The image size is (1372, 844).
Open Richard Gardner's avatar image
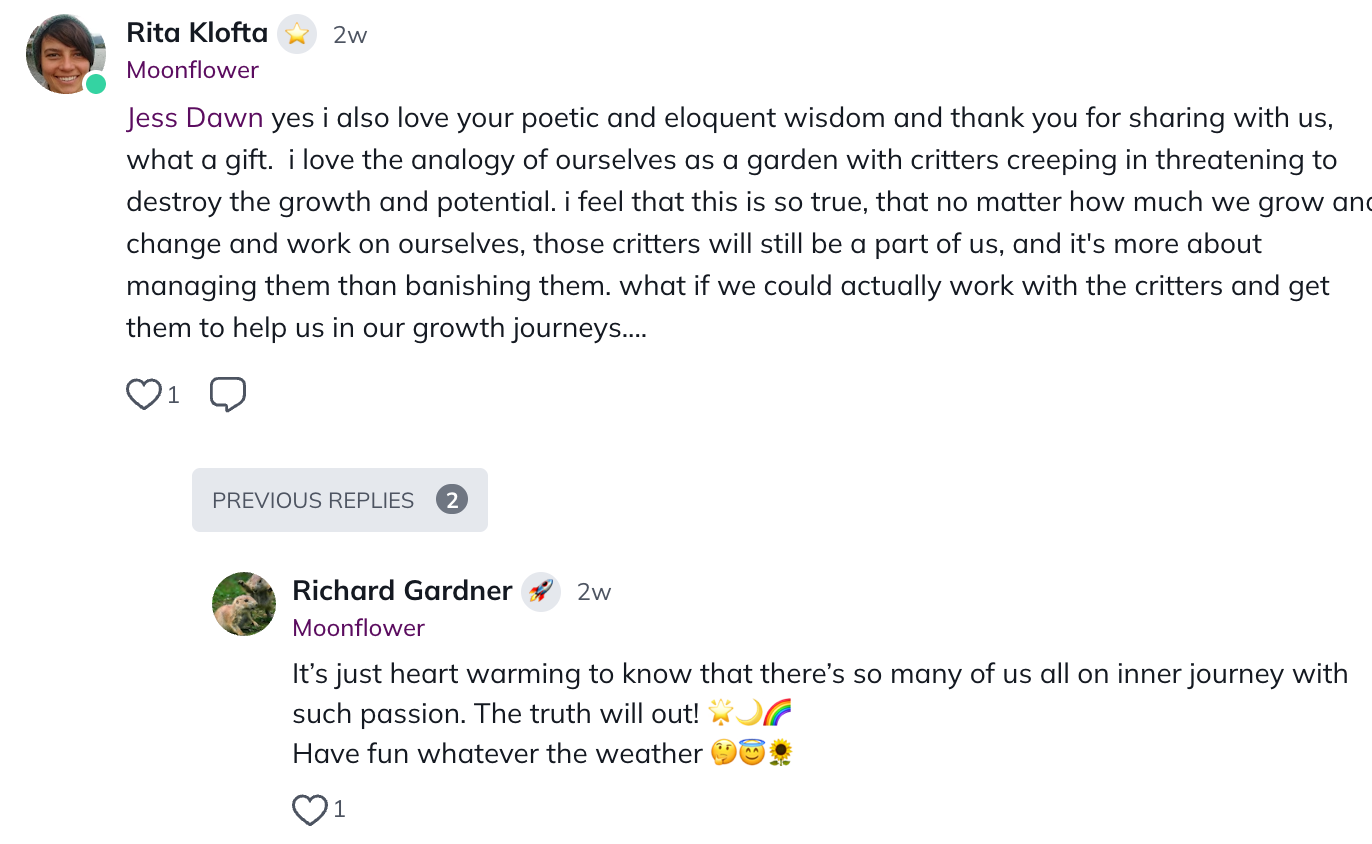pyautogui.click(x=244, y=604)
